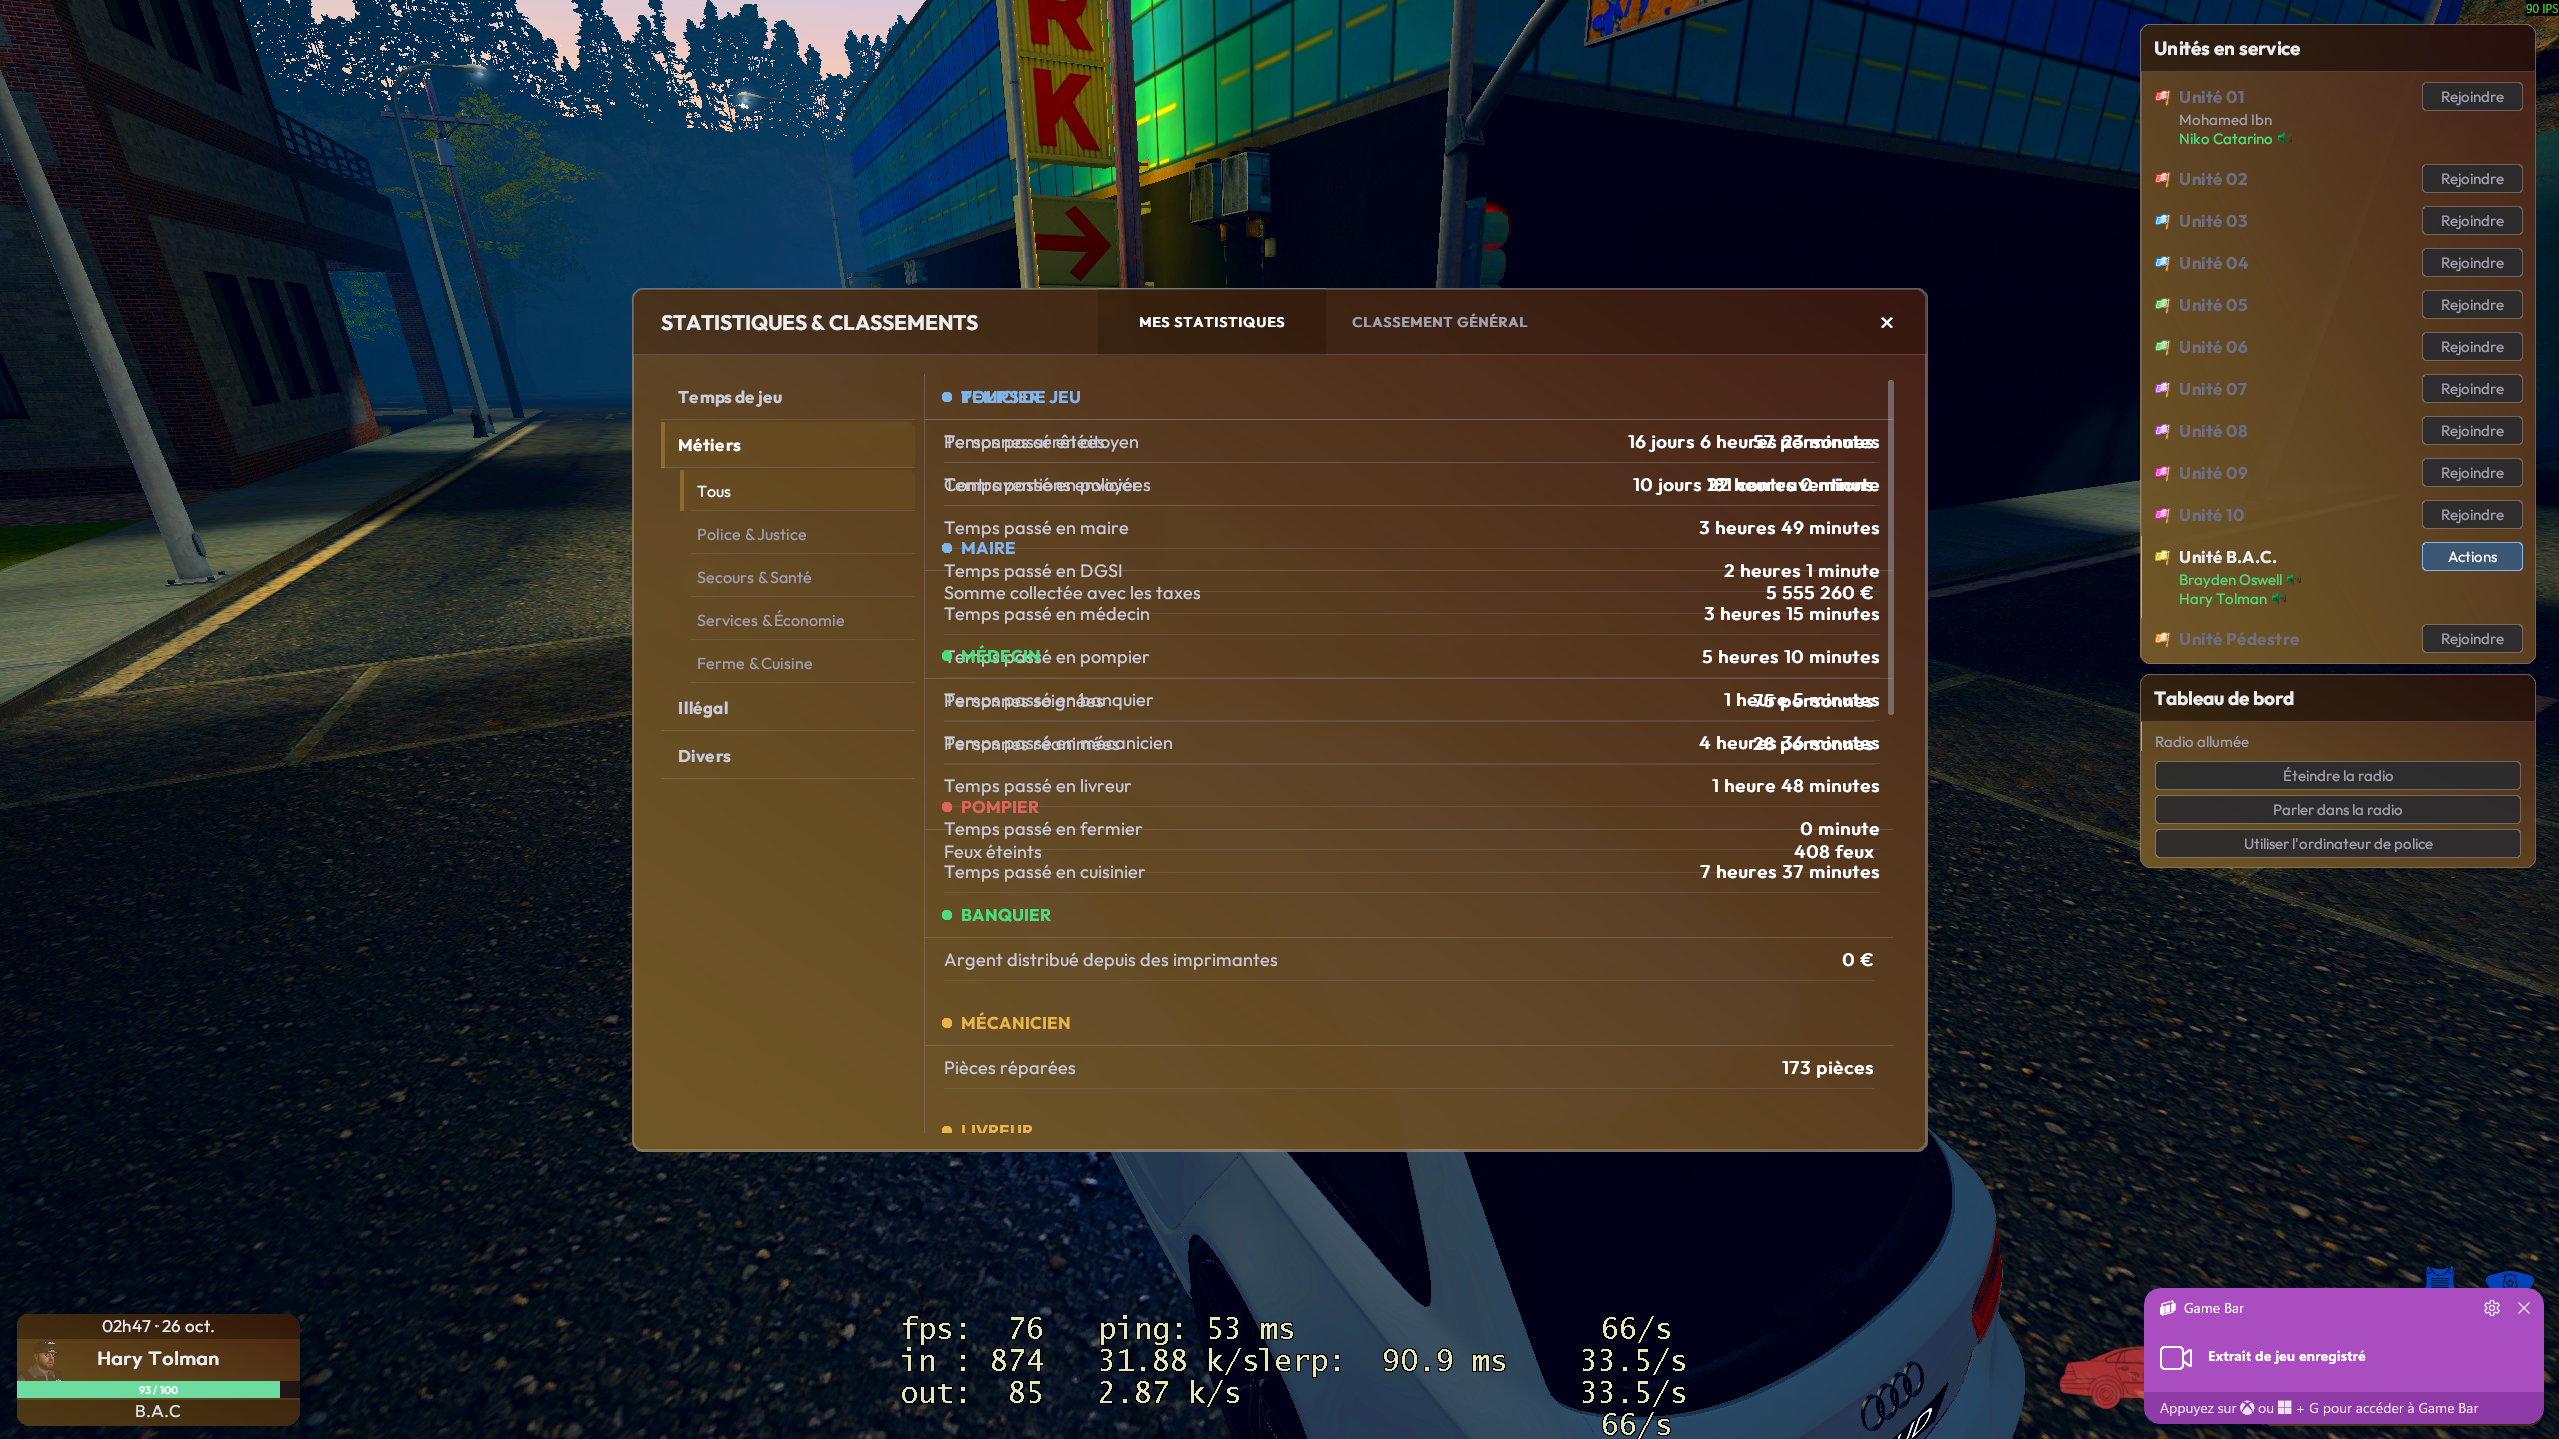2559x1439 pixels.
Task: Join Unité 02 with Rejoindre
Action: tap(2471, 179)
